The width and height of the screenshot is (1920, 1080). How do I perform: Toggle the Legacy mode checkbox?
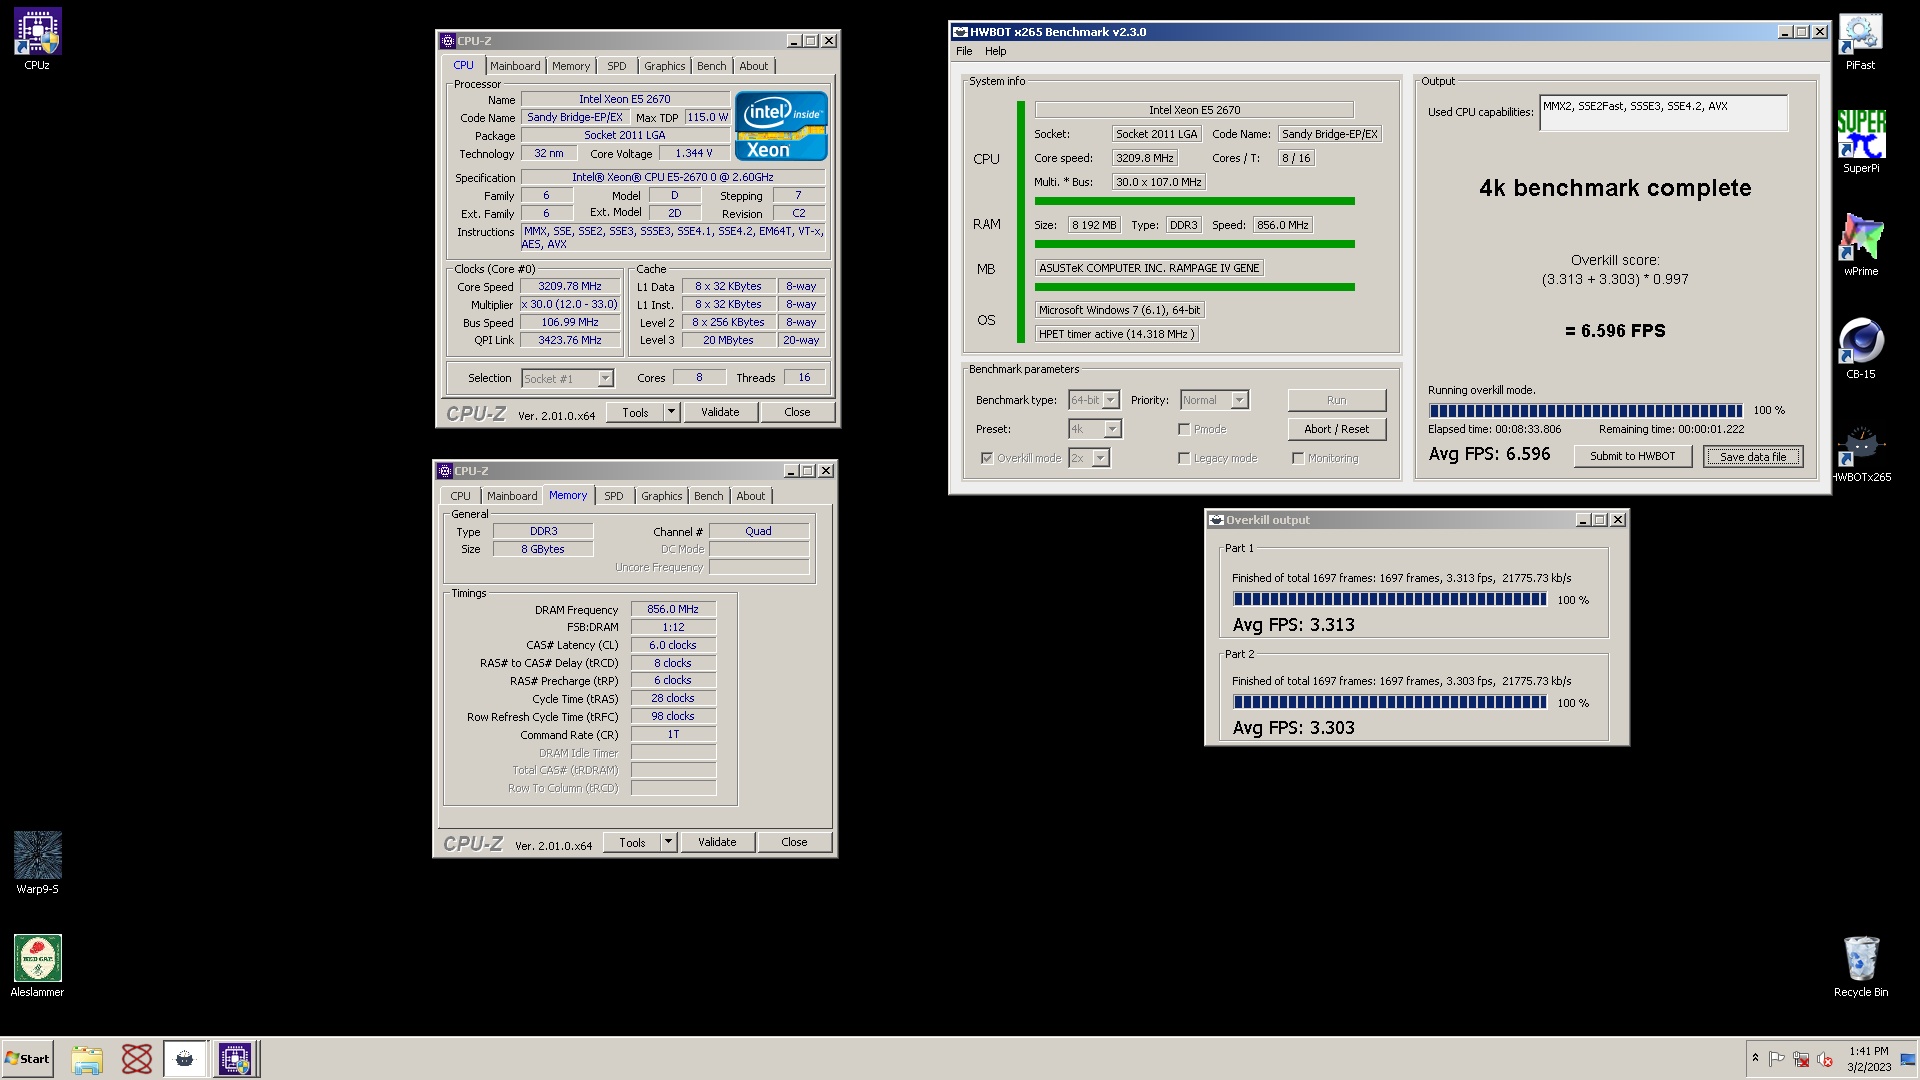pyautogui.click(x=1184, y=458)
